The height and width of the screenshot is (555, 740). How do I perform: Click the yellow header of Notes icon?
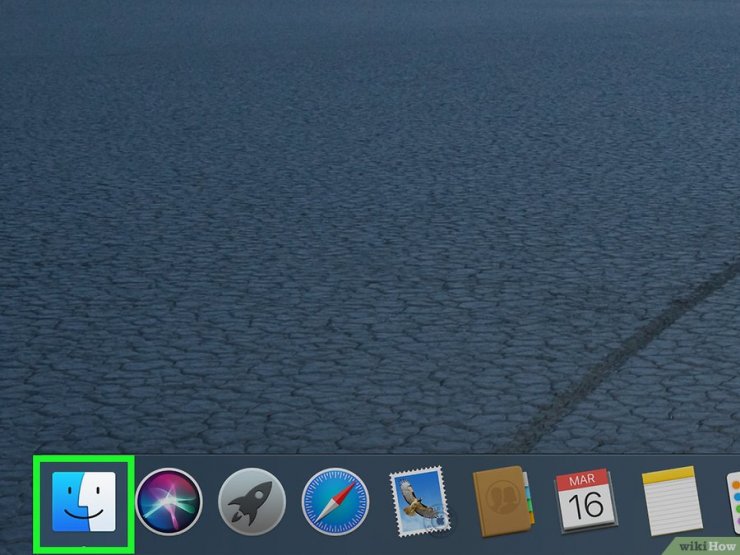pos(671,479)
